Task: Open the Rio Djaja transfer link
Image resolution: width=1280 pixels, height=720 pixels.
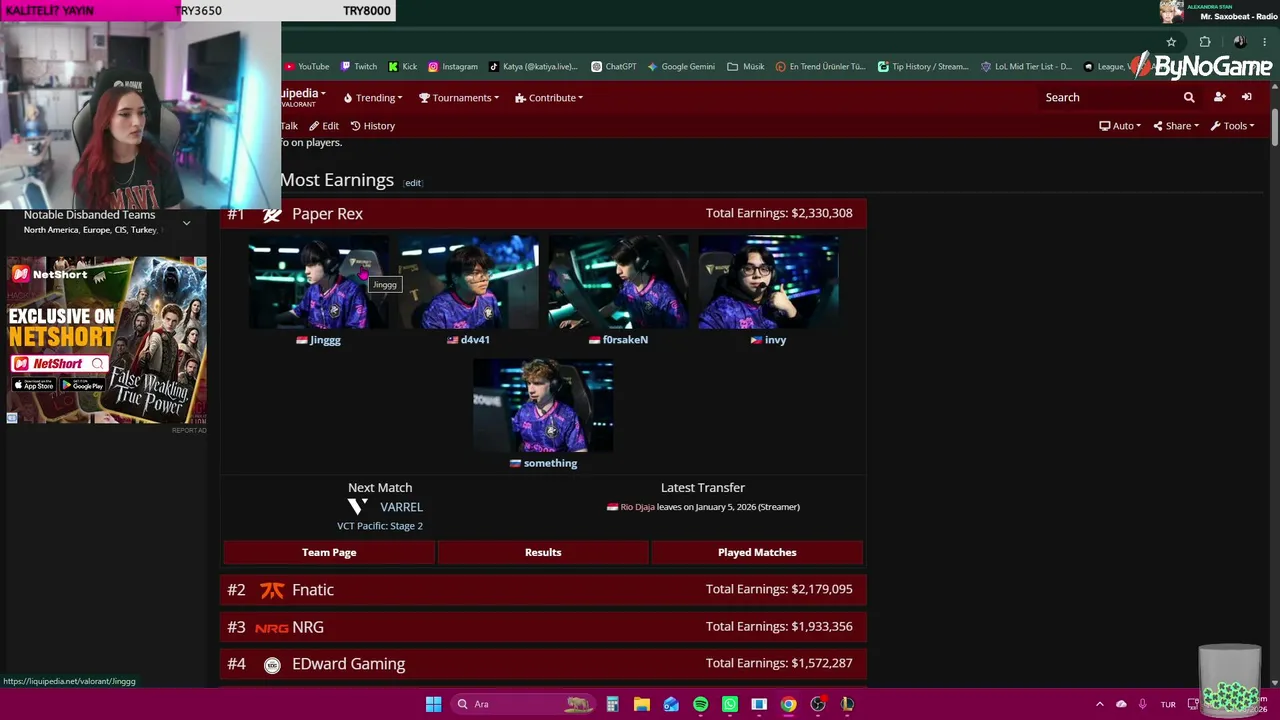Action: click(637, 507)
